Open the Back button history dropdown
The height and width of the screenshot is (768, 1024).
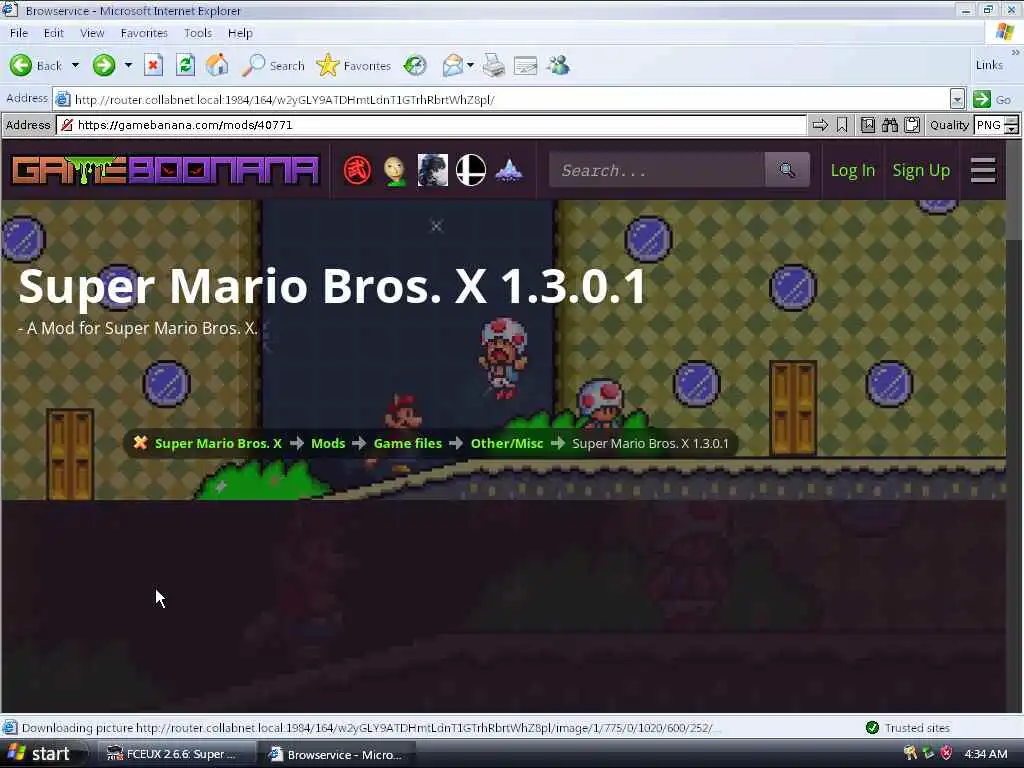tap(75, 65)
